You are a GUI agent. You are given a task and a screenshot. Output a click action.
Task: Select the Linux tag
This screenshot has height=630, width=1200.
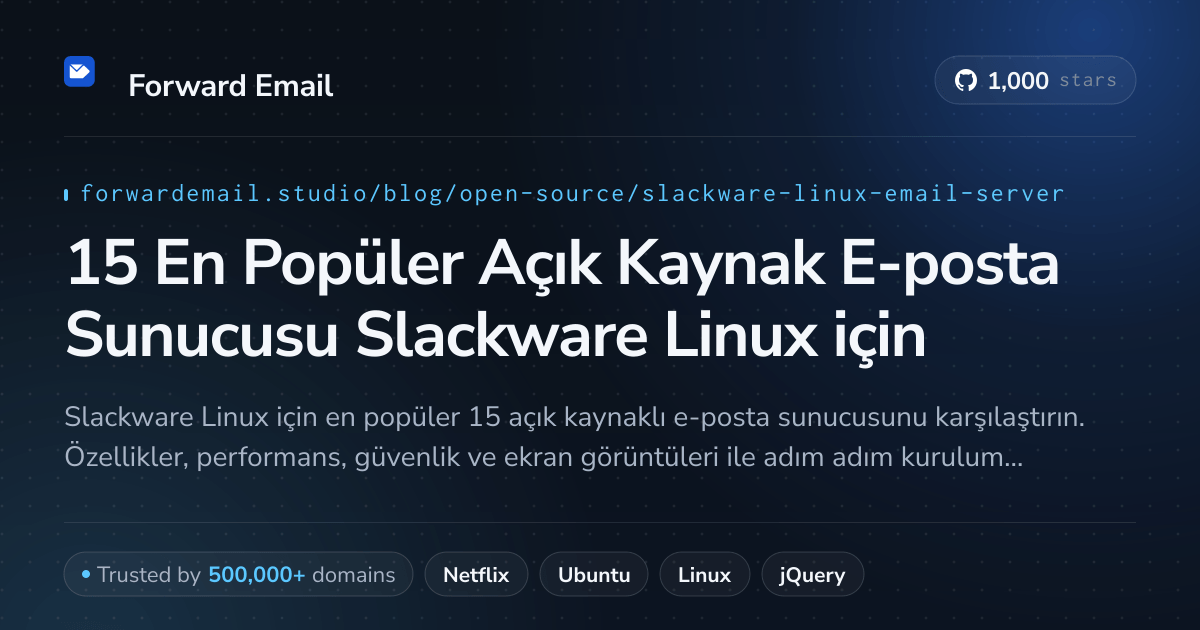704,575
